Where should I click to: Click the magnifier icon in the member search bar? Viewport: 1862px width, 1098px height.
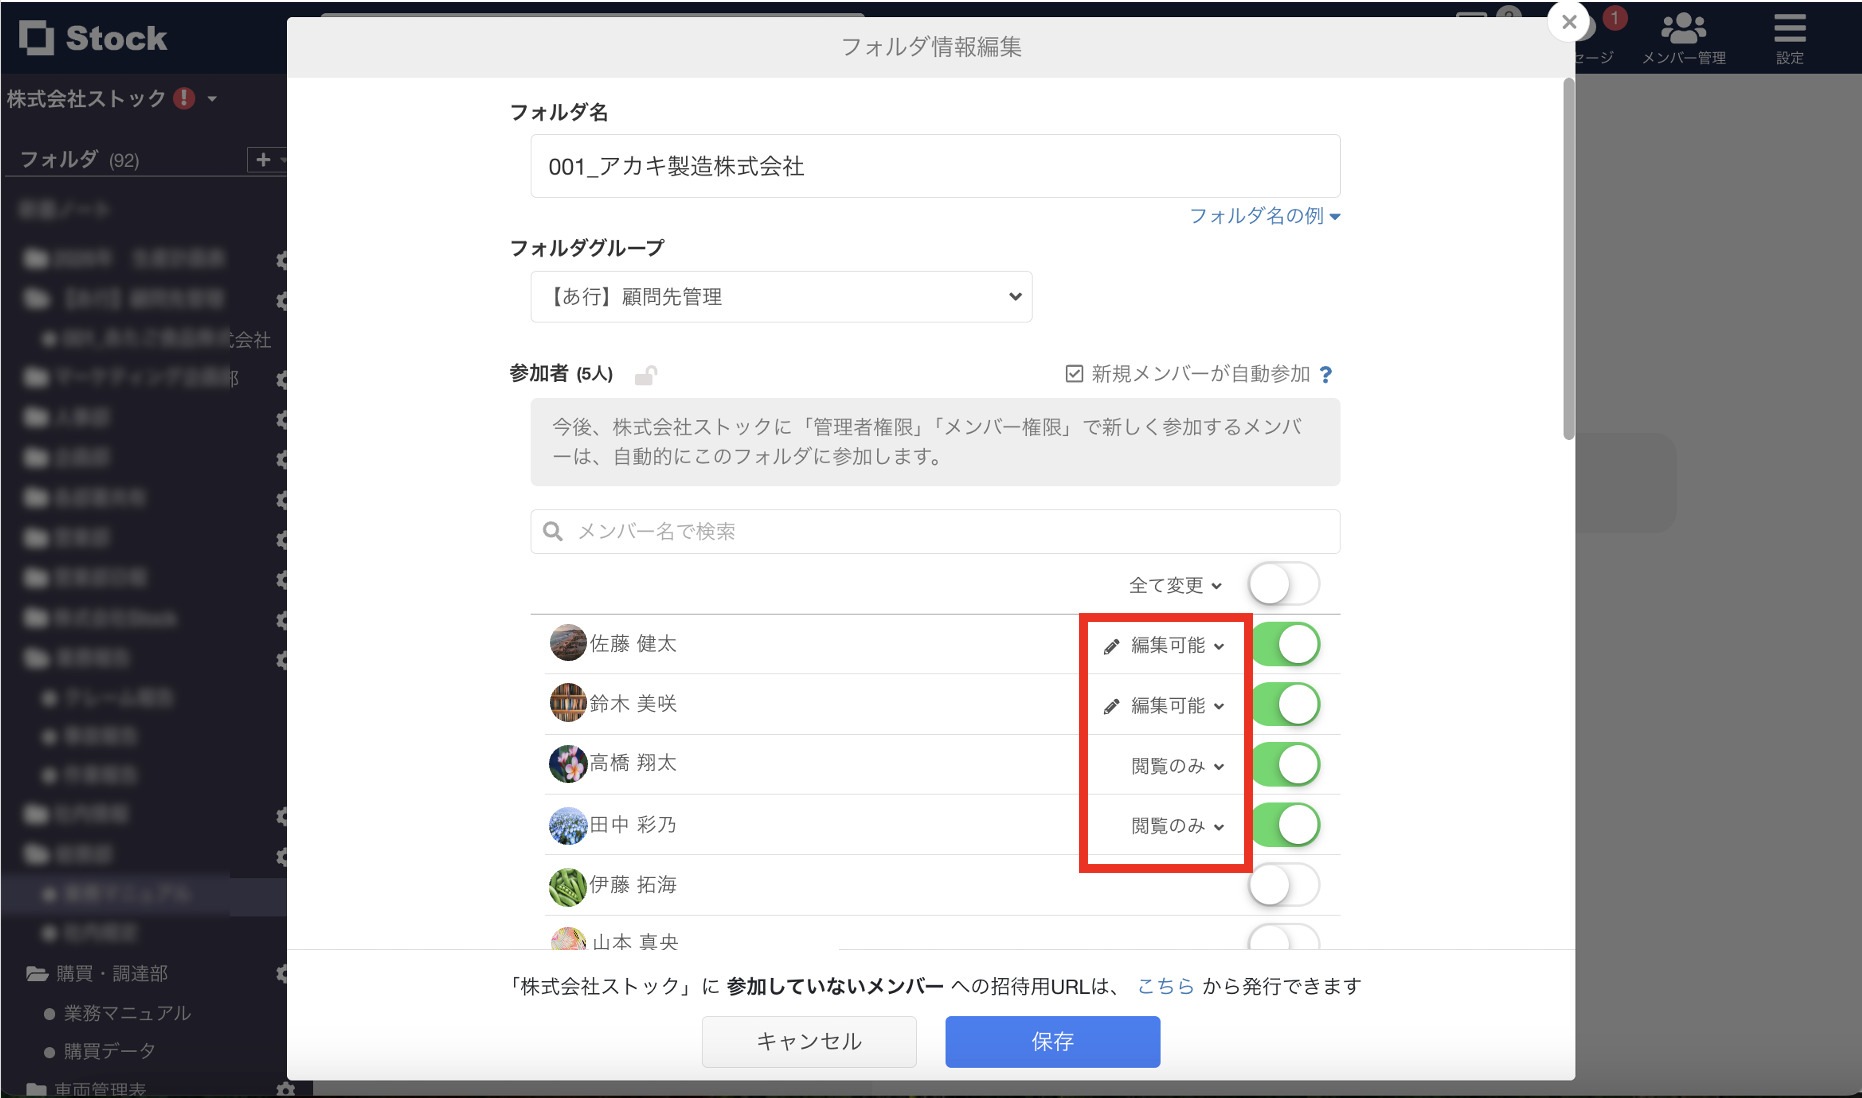(553, 531)
